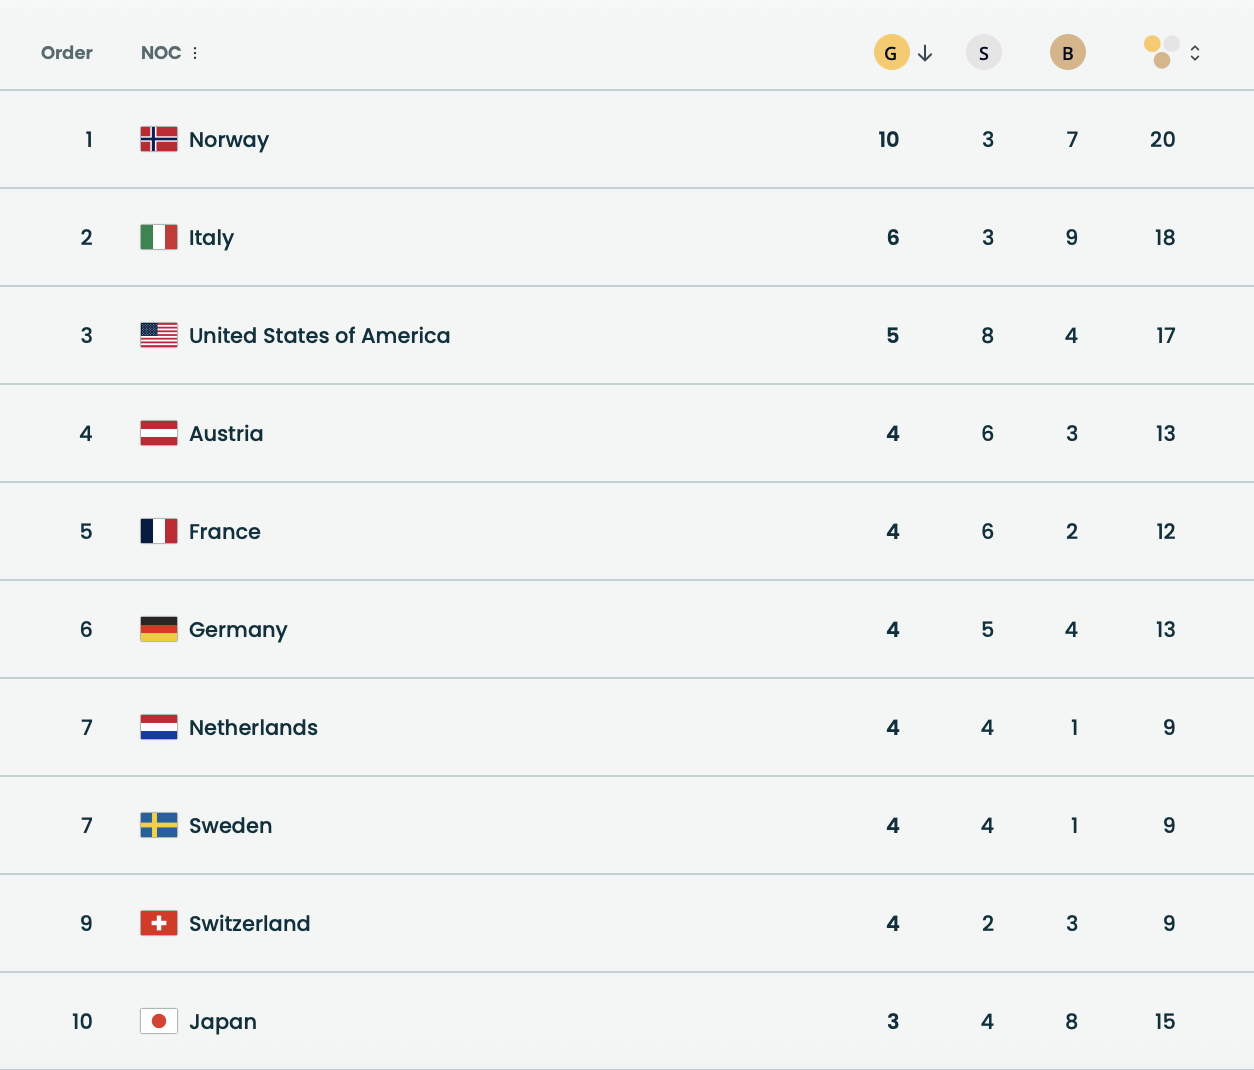The width and height of the screenshot is (1254, 1070).
Task: Click the Order column header
Action: (67, 53)
